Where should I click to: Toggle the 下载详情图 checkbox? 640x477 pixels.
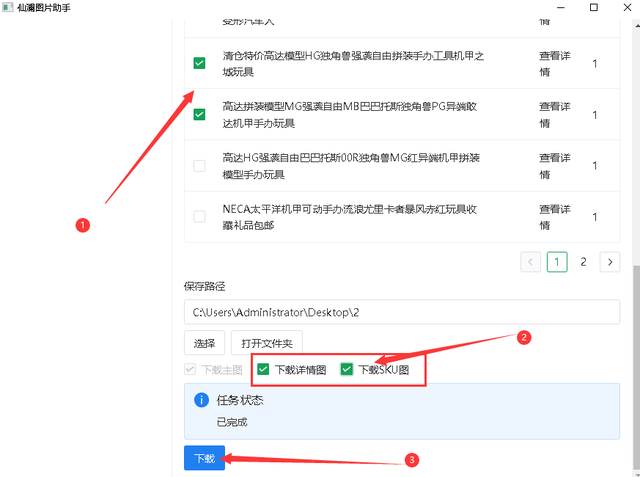coord(263,370)
